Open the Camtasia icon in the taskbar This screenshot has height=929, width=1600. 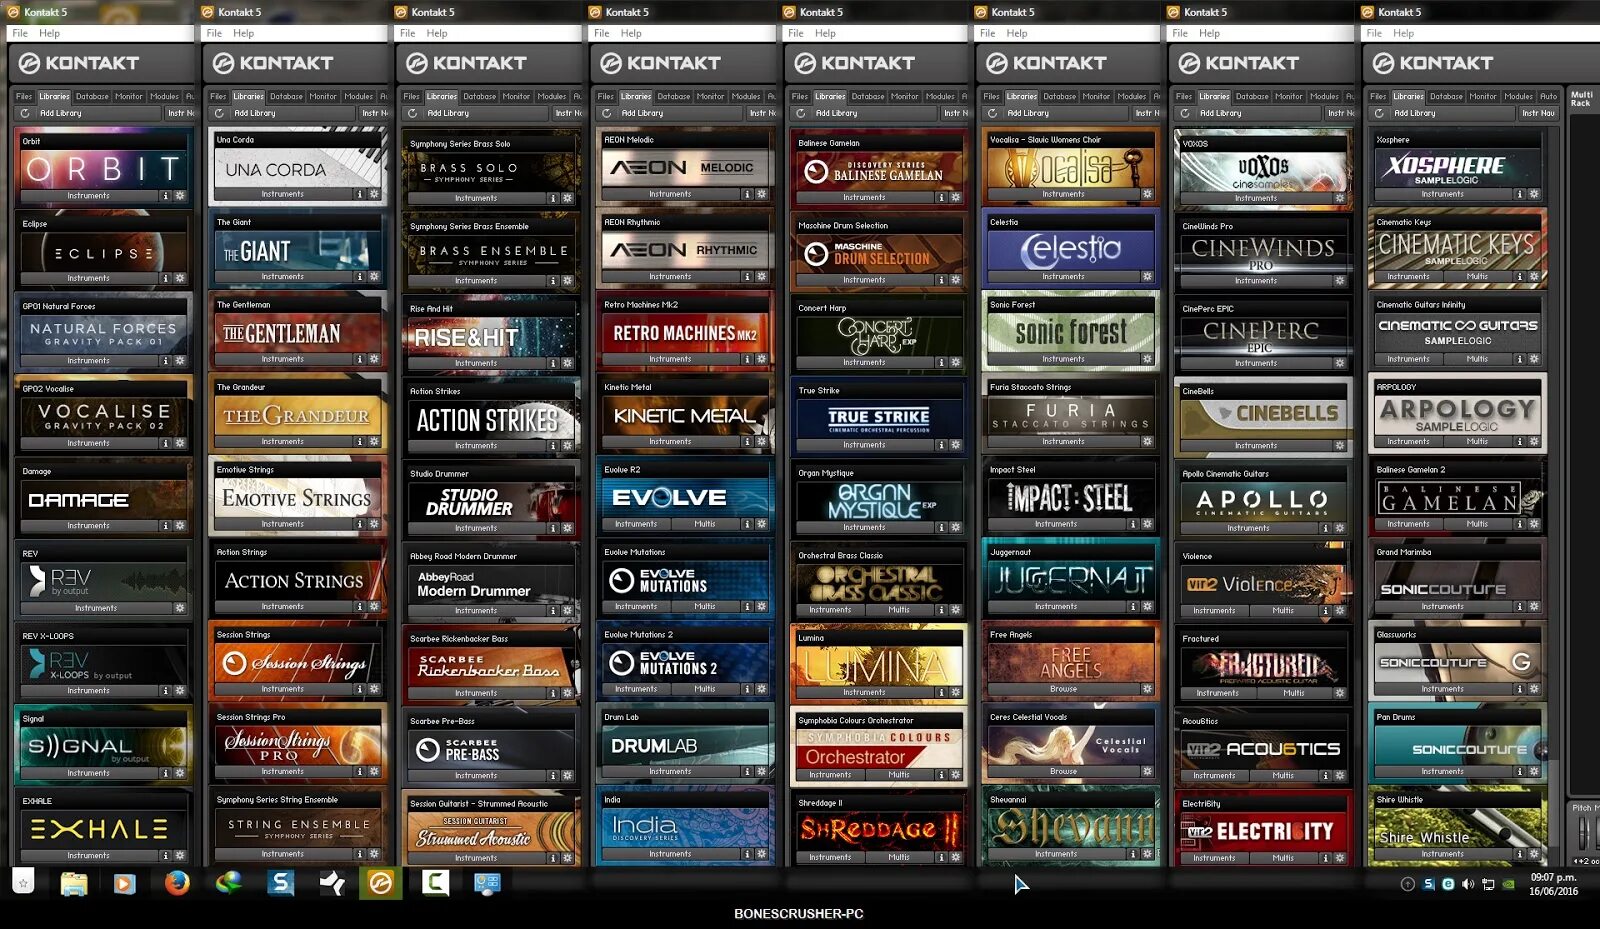point(435,883)
